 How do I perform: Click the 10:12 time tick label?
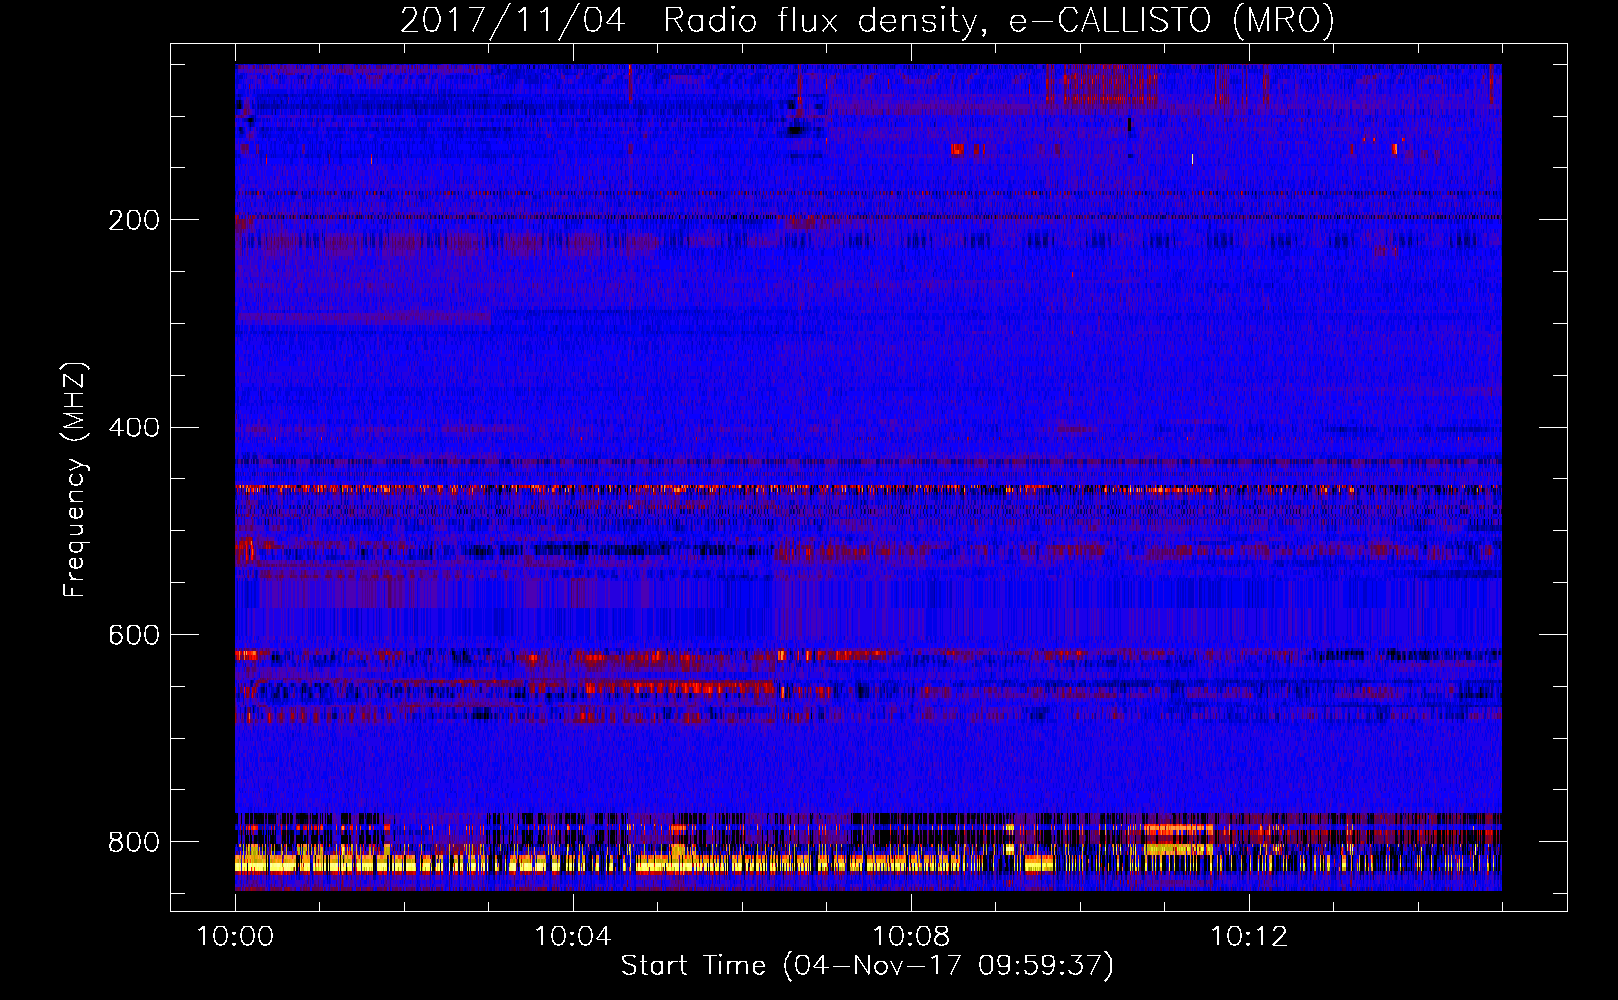(x=1248, y=936)
